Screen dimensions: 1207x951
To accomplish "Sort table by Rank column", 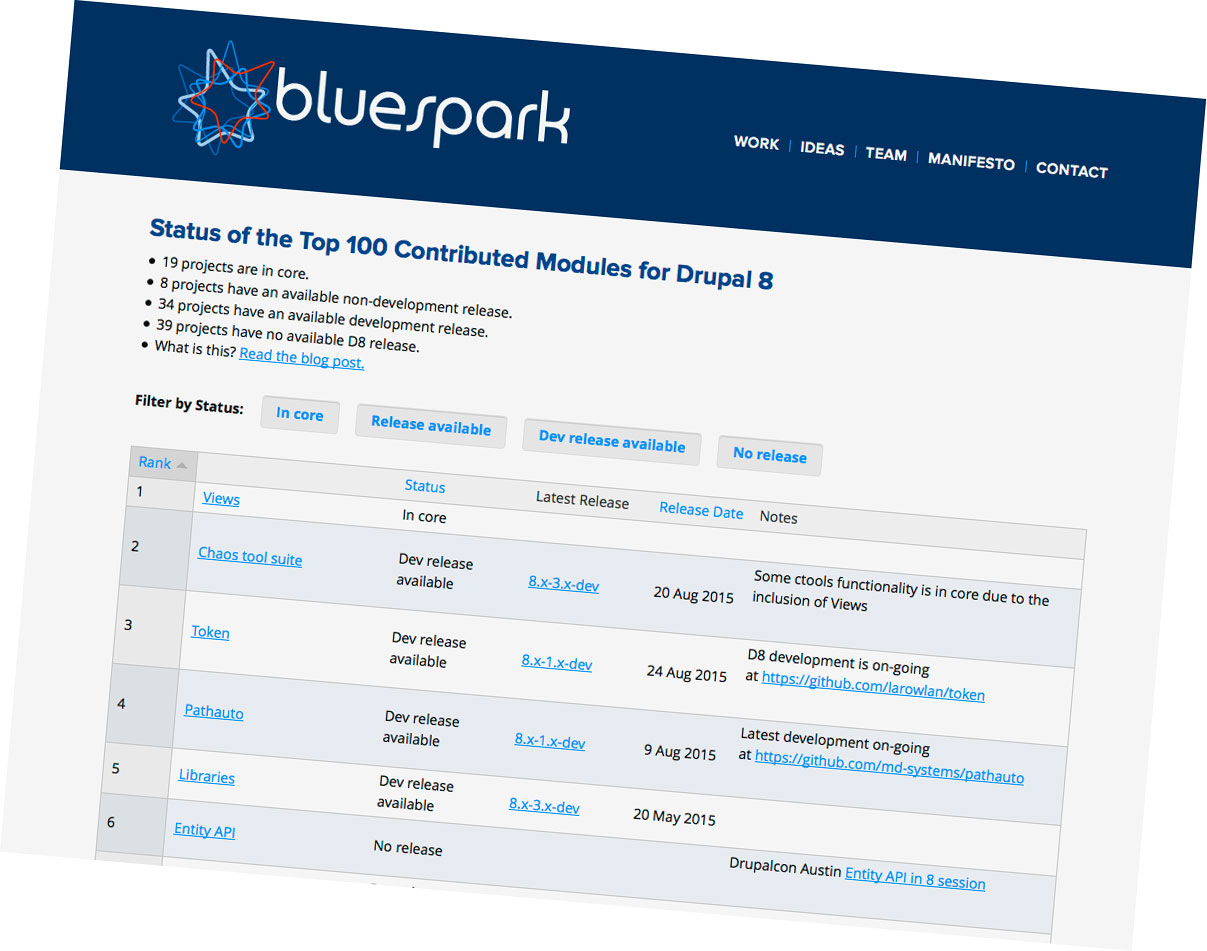I will click(155, 463).
